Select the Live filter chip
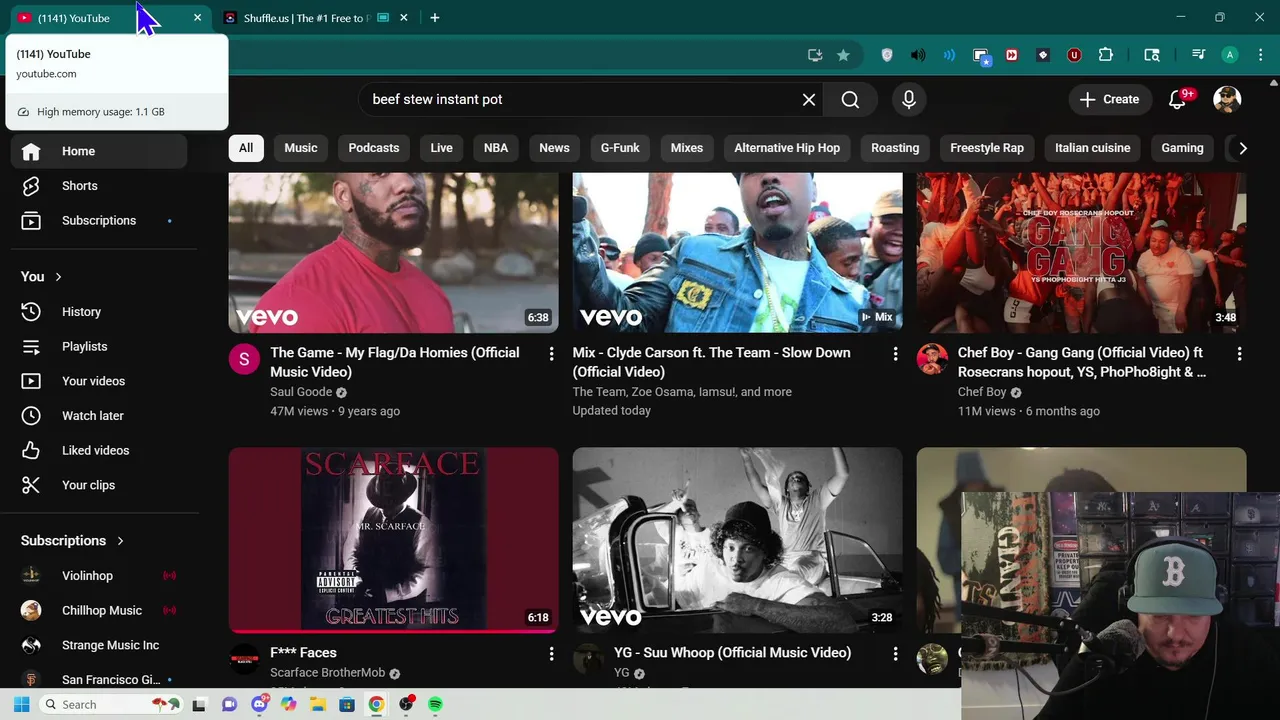Viewport: 1280px width, 720px height. [441, 148]
